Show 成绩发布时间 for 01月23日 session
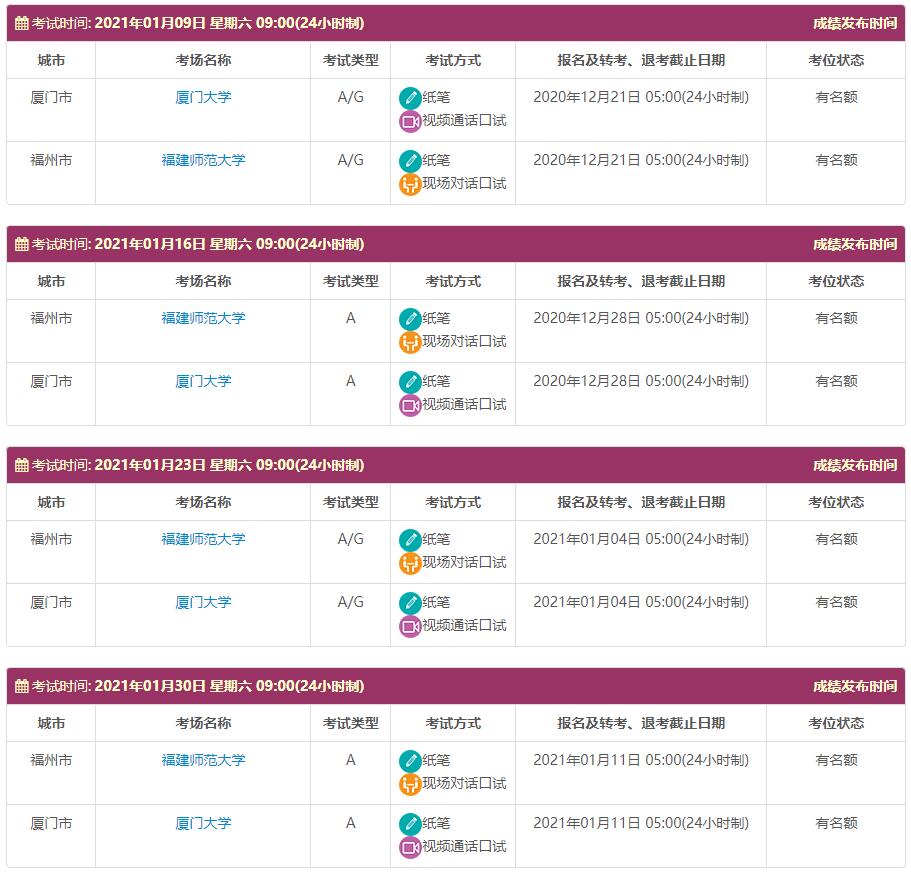 (x=854, y=465)
